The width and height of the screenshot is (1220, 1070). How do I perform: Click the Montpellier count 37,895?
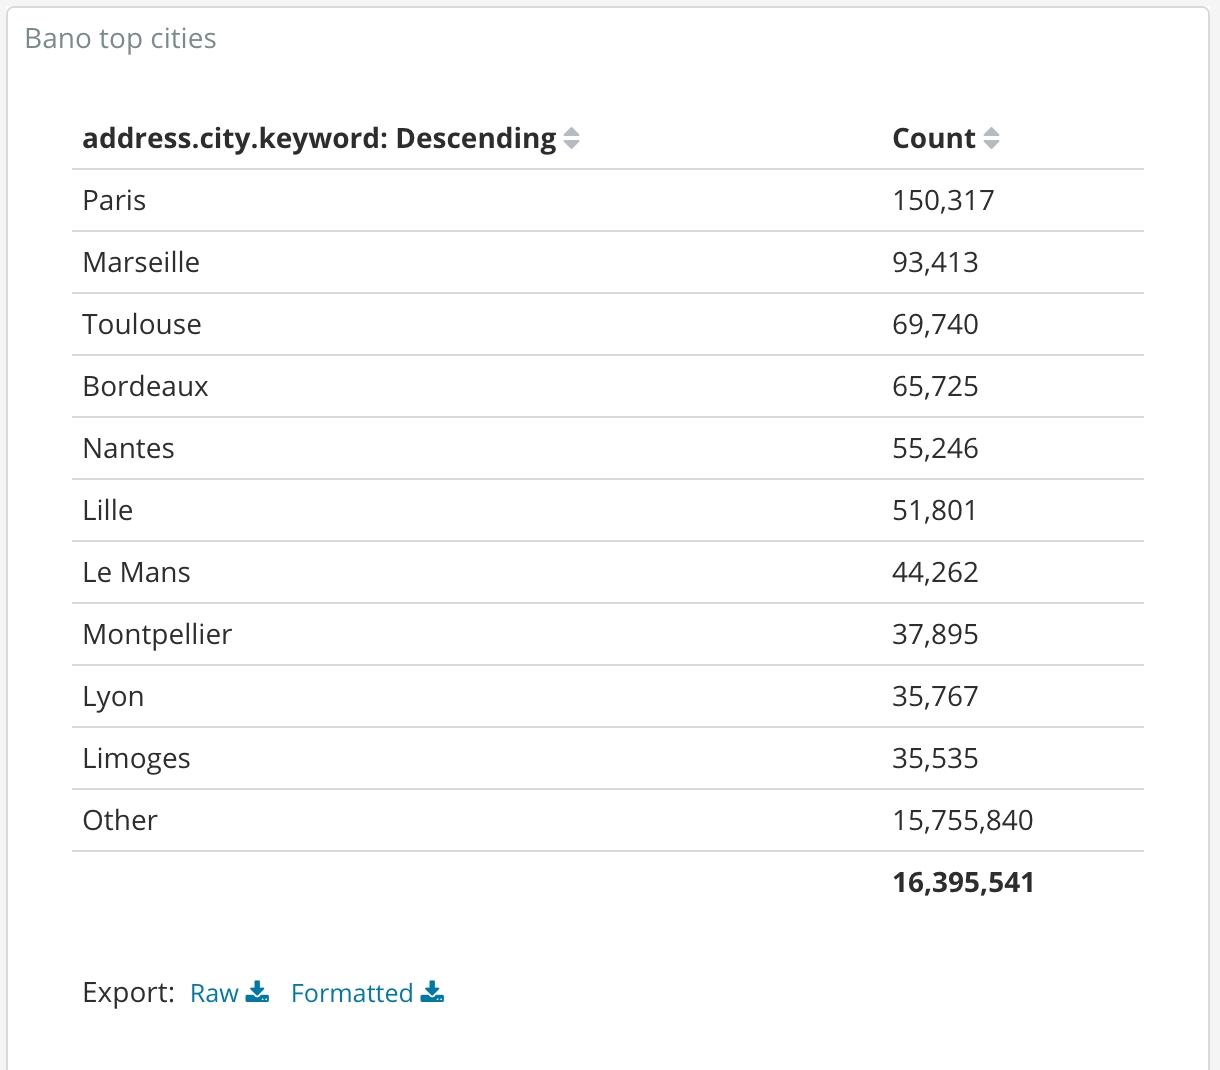[x=935, y=634]
